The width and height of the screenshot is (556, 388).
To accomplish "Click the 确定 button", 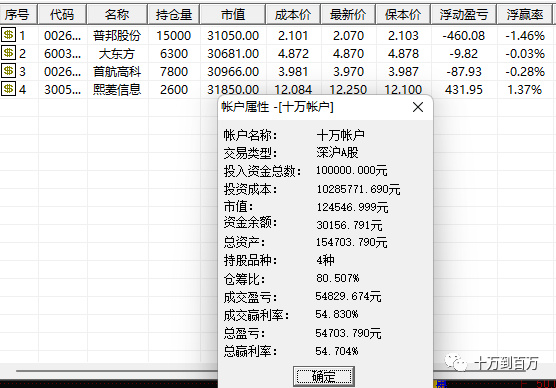I will (324, 376).
